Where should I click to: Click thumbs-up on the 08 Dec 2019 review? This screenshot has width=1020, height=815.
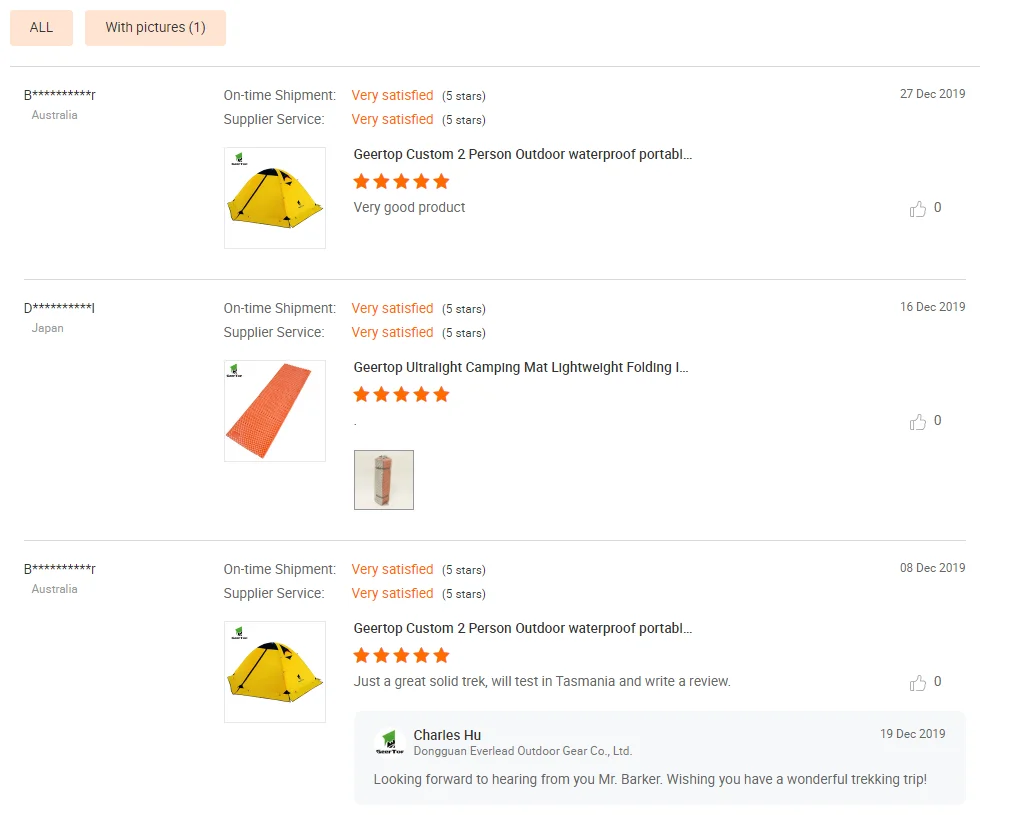(x=918, y=683)
